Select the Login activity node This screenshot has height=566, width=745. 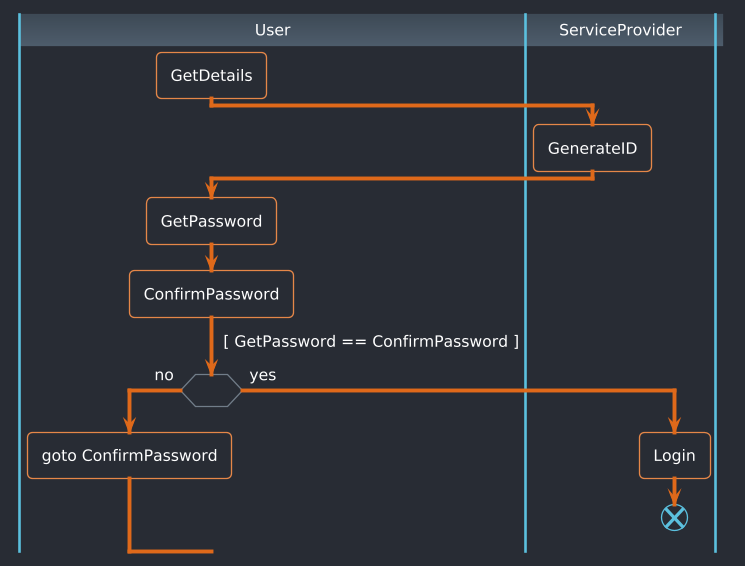coord(674,456)
